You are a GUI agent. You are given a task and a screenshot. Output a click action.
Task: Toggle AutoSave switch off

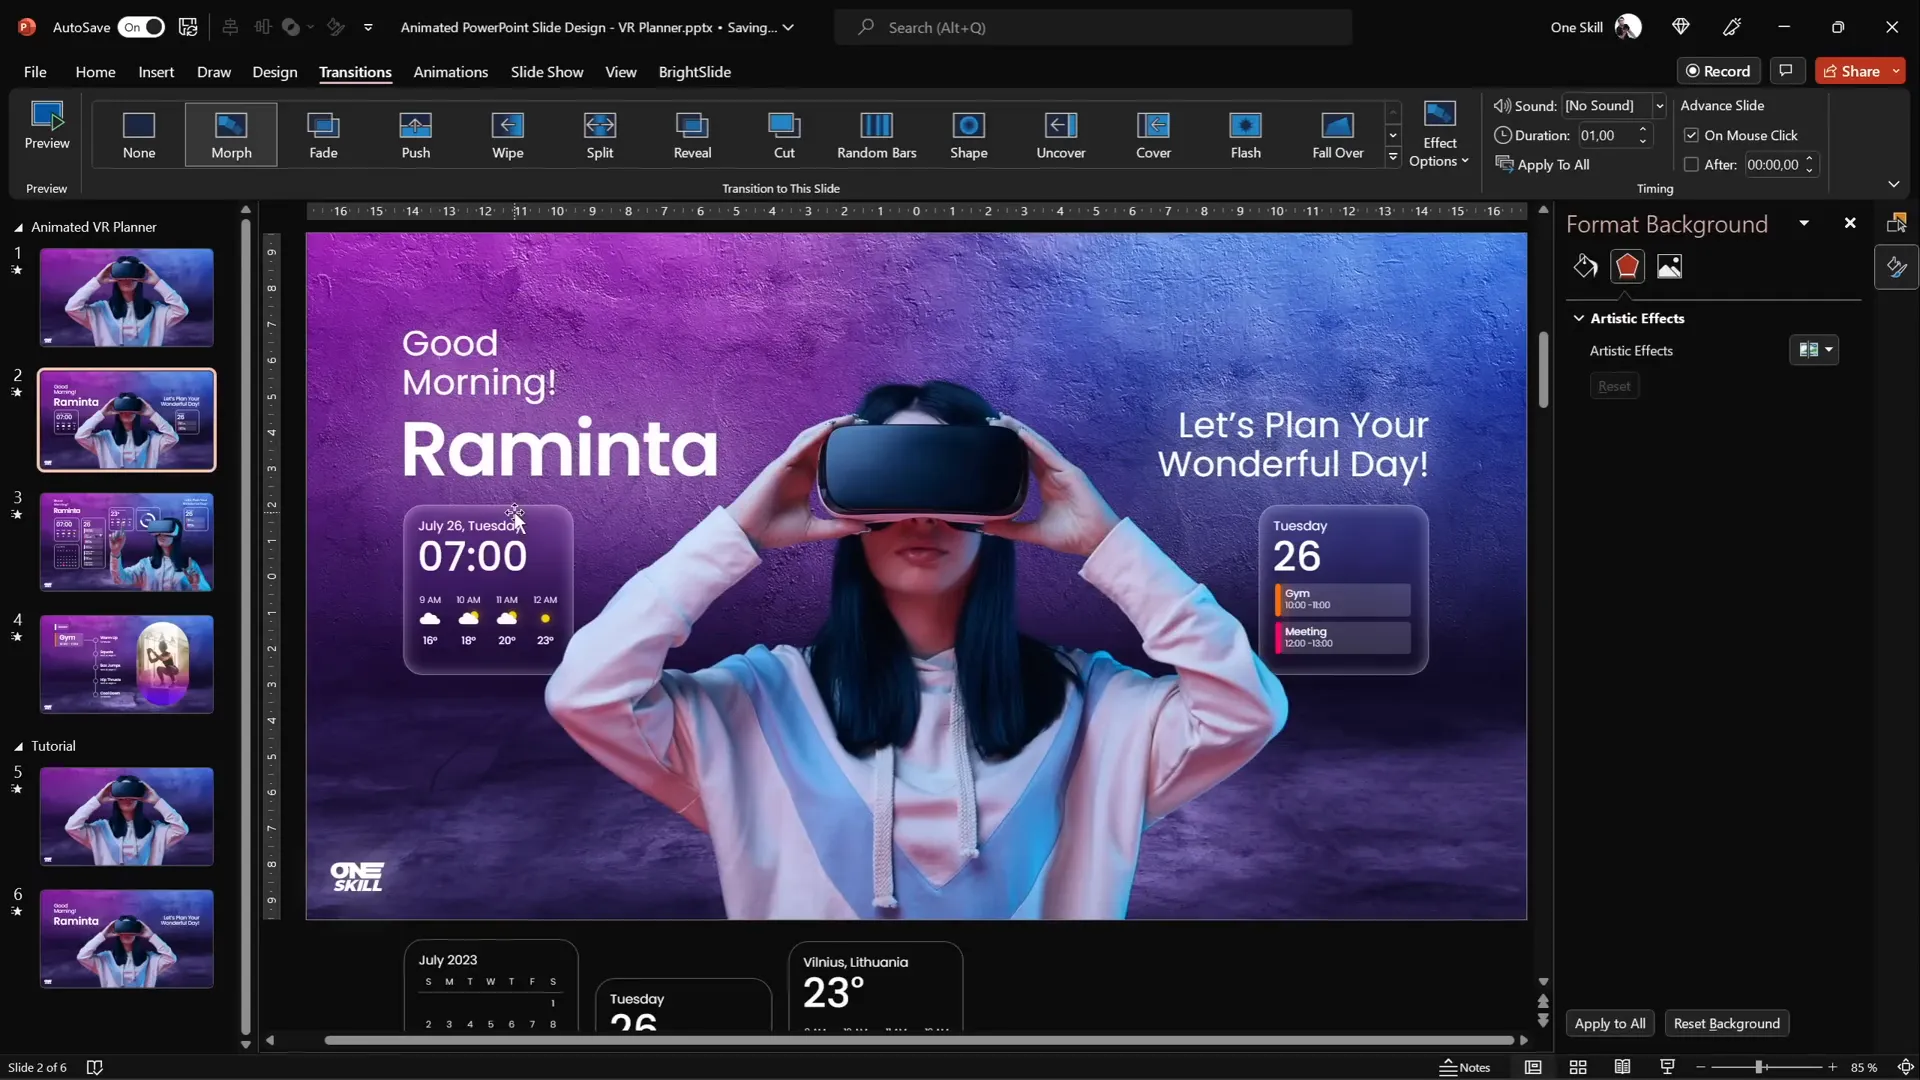(141, 27)
